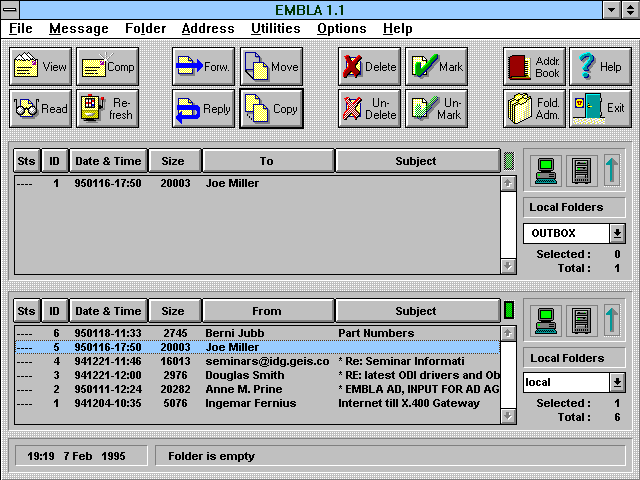The width and height of the screenshot is (640, 480).
Task: Click upper list scroll up arrow
Action: [508, 184]
